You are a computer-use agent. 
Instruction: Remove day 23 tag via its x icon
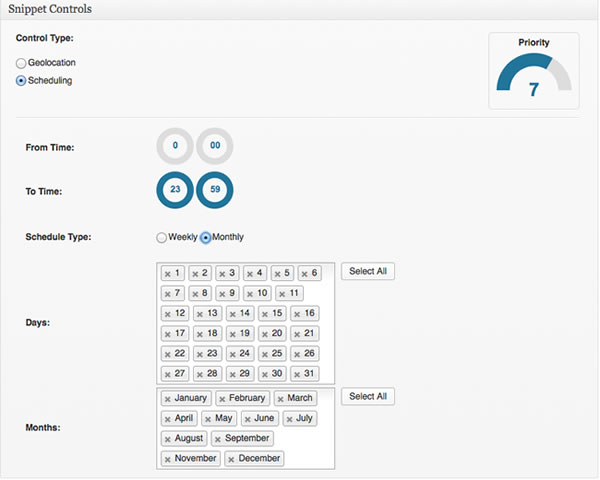click(200, 354)
